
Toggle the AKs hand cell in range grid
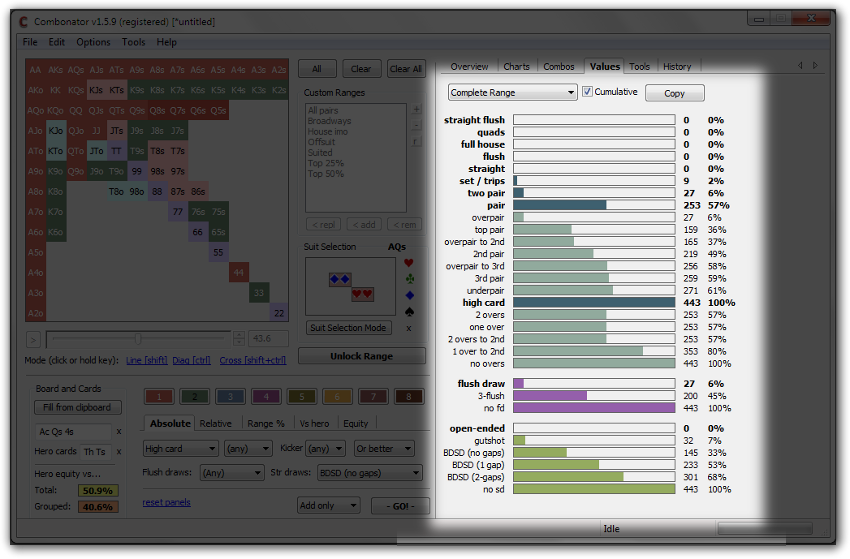pos(56,70)
